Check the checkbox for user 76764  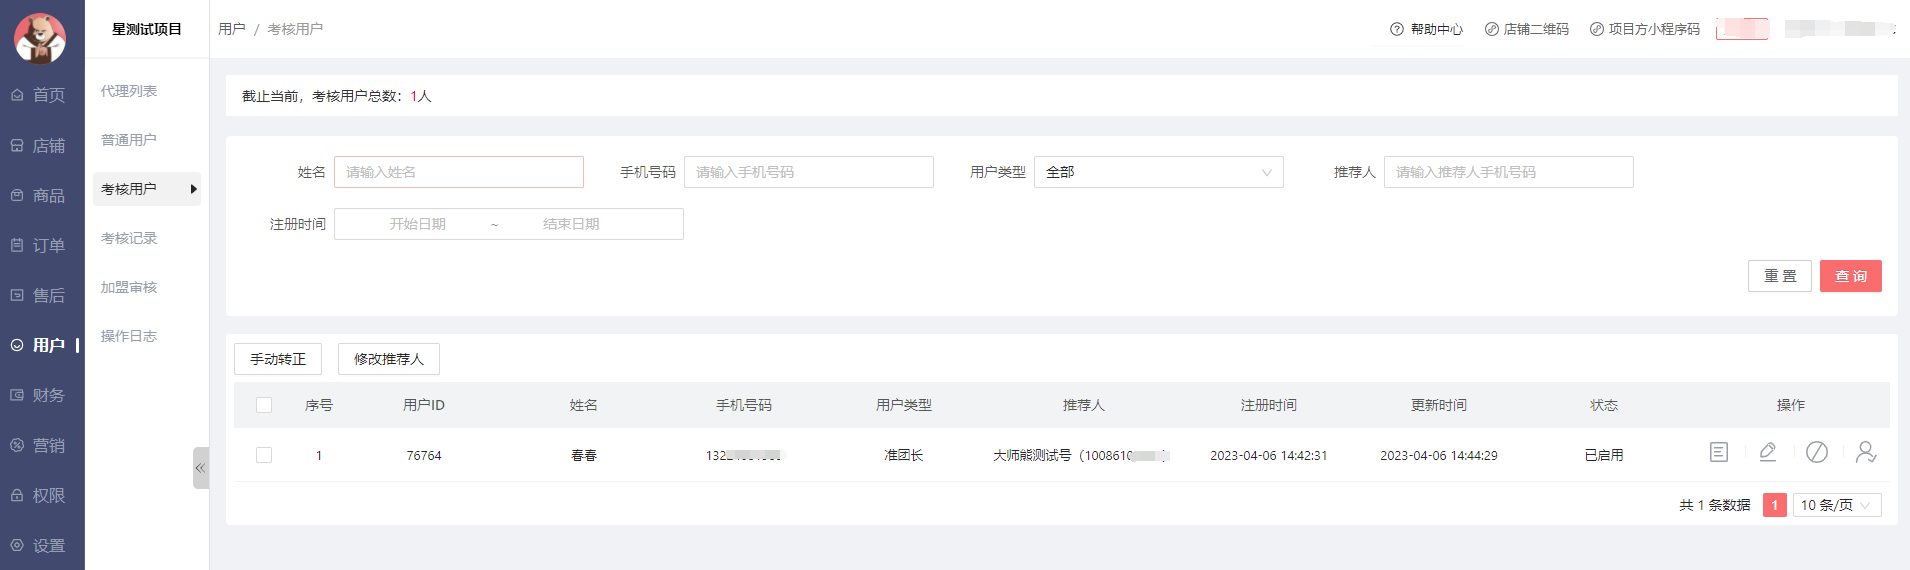264,455
